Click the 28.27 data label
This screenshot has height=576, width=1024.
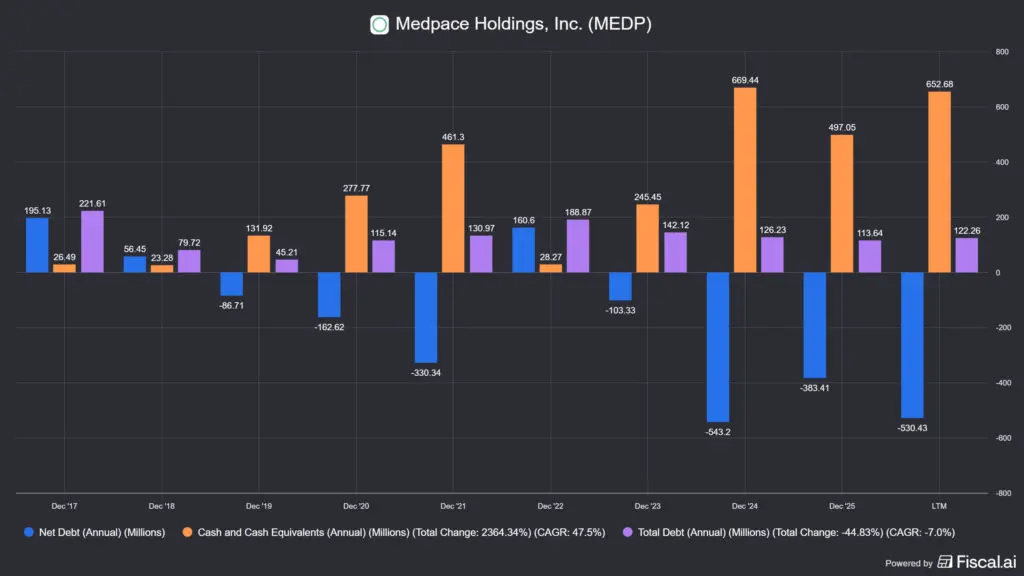pyautogui.click(x=551, y=257)
